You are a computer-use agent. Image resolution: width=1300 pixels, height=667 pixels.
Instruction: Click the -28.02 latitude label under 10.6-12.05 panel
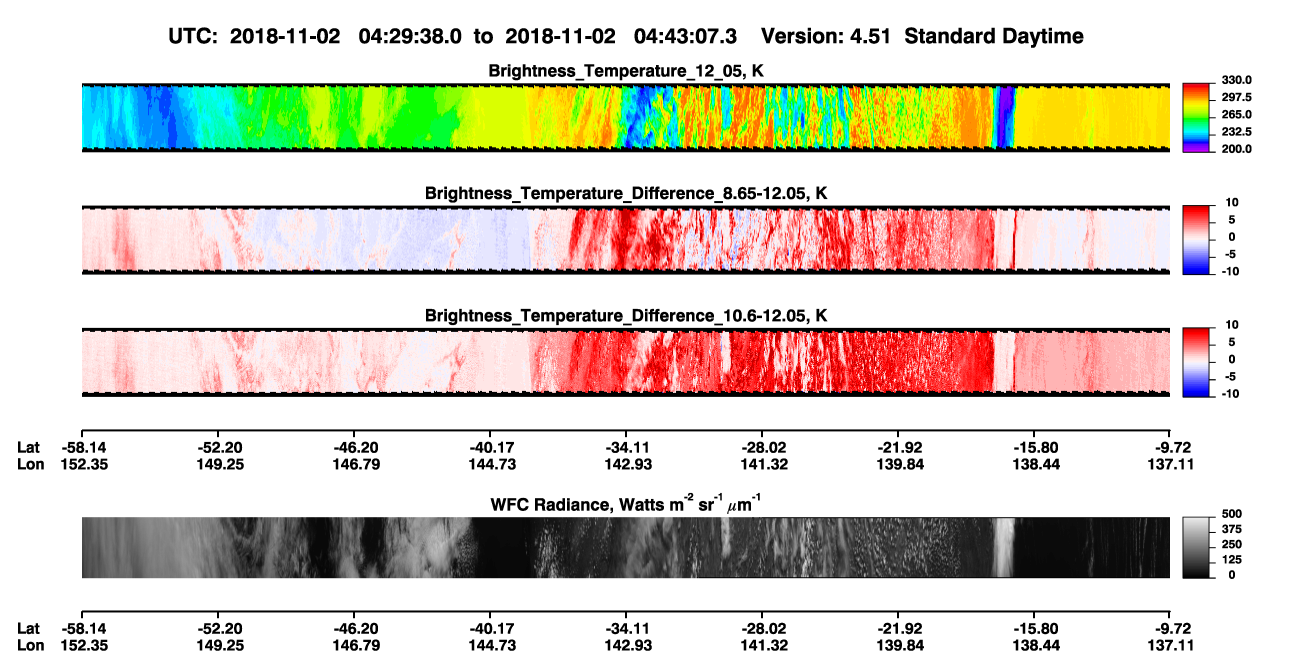[x=762, y=447]
